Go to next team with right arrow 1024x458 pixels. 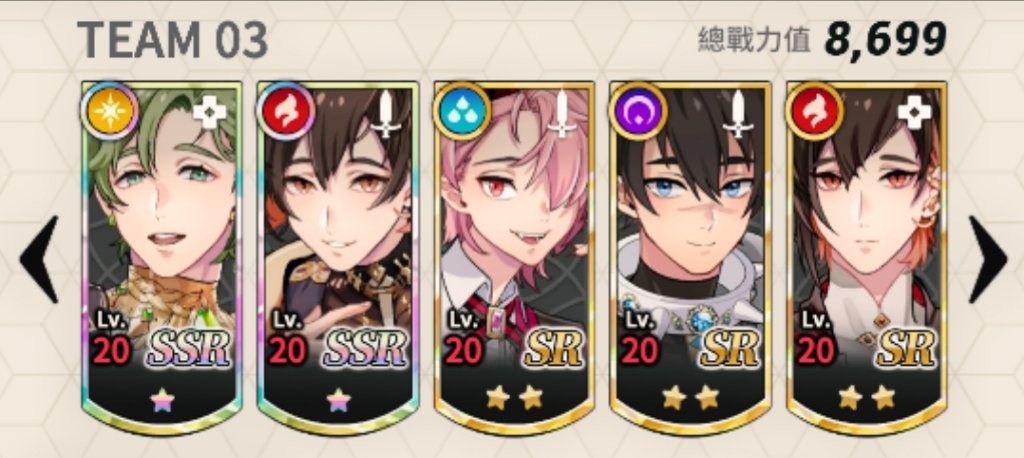coord(987,259)
